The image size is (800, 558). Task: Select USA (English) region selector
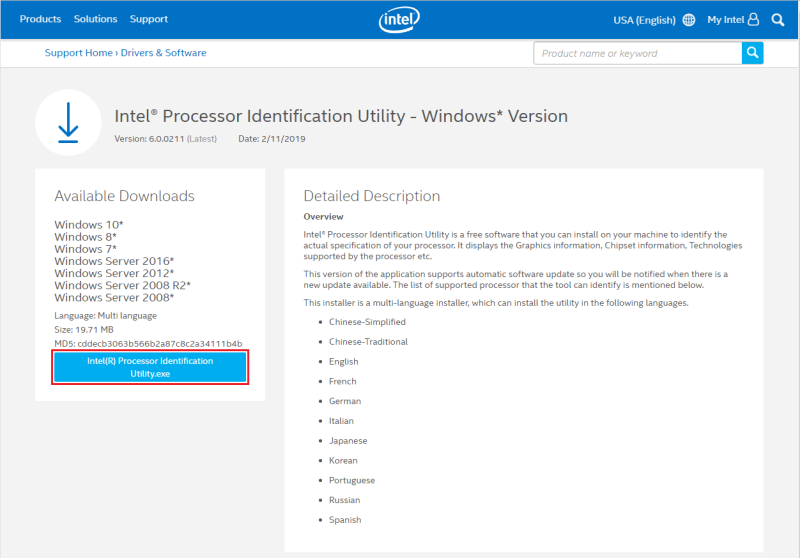(645, 20)
